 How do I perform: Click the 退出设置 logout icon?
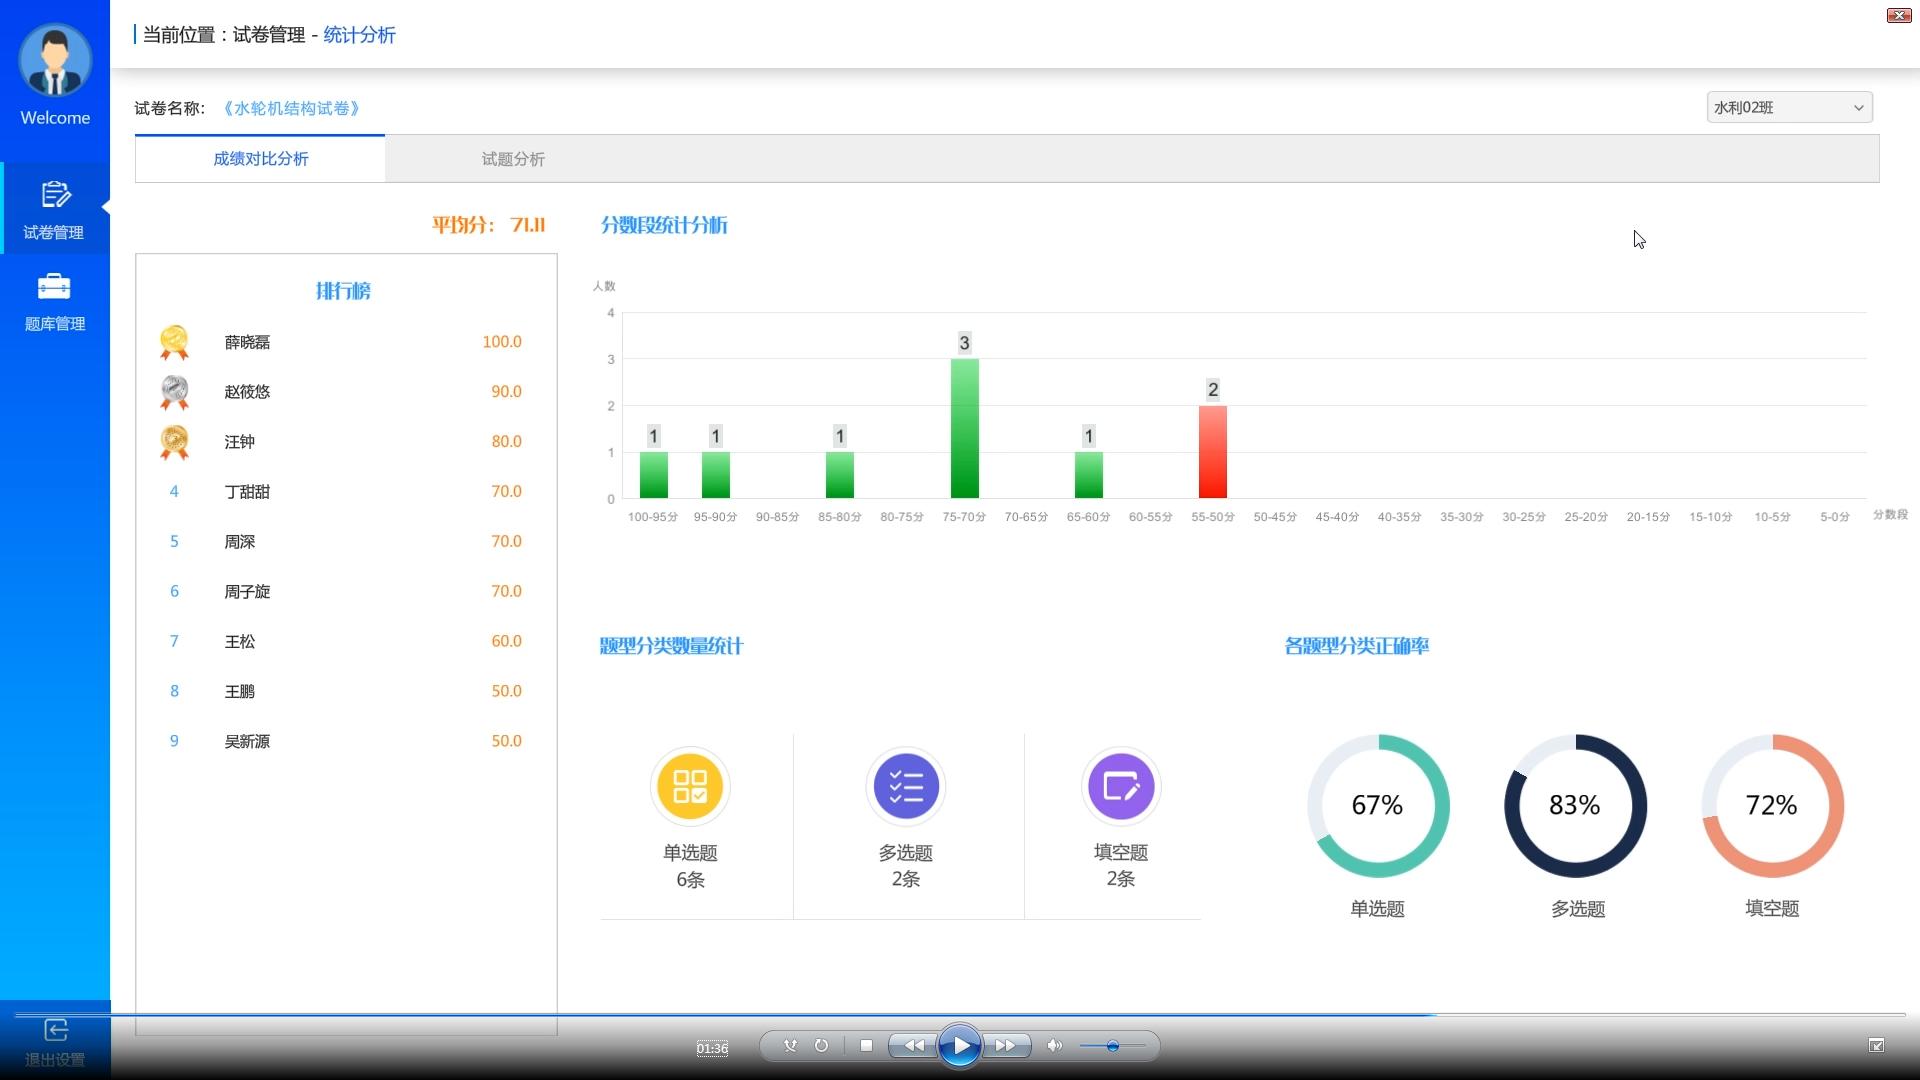point(55,1031)
